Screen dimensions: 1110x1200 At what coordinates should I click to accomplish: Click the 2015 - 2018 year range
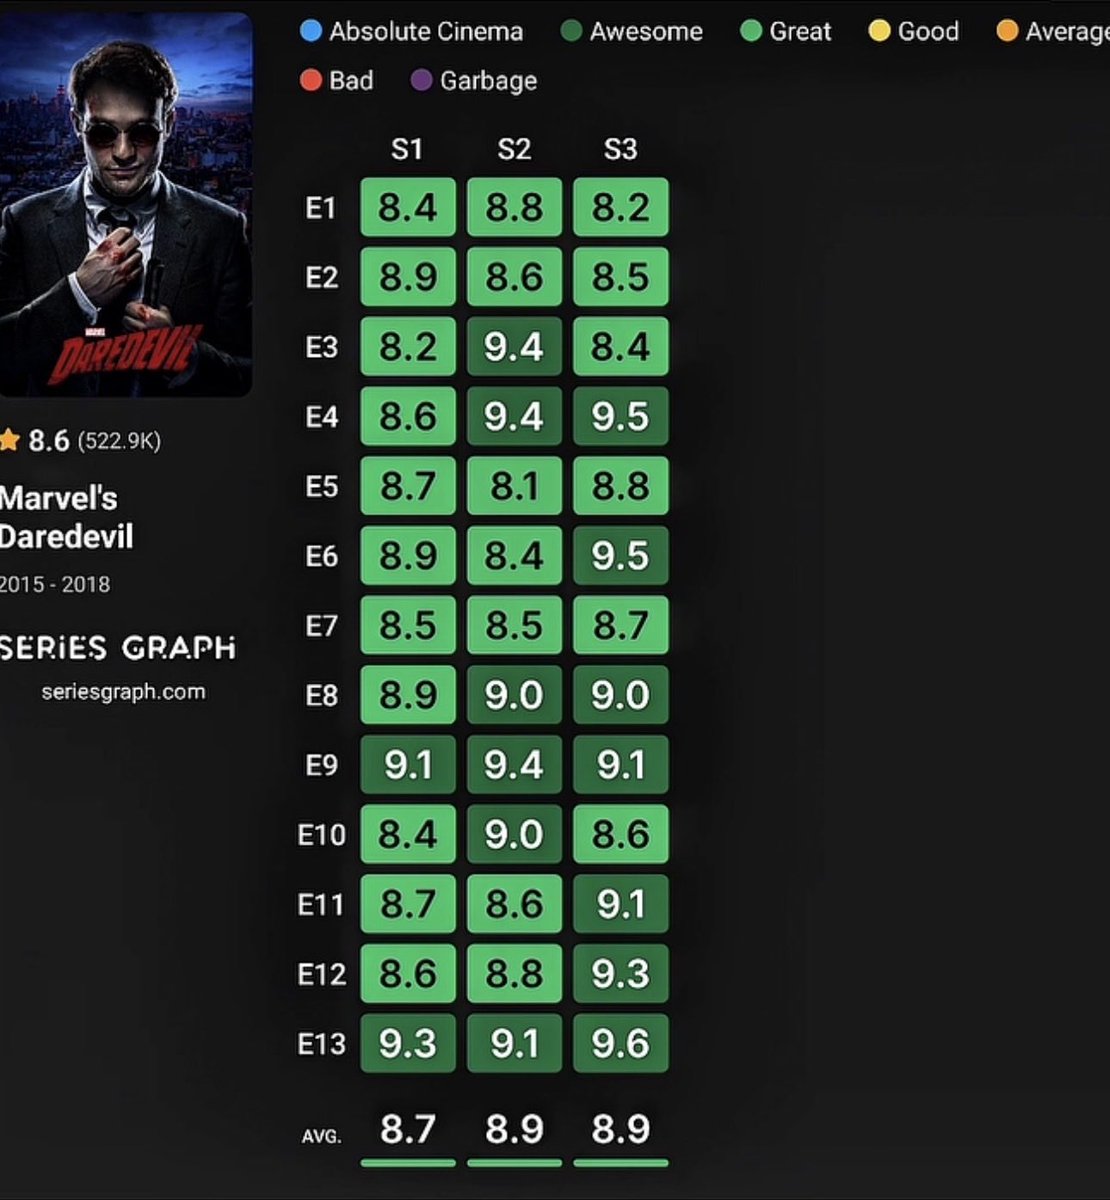click(x=55, y=584)
